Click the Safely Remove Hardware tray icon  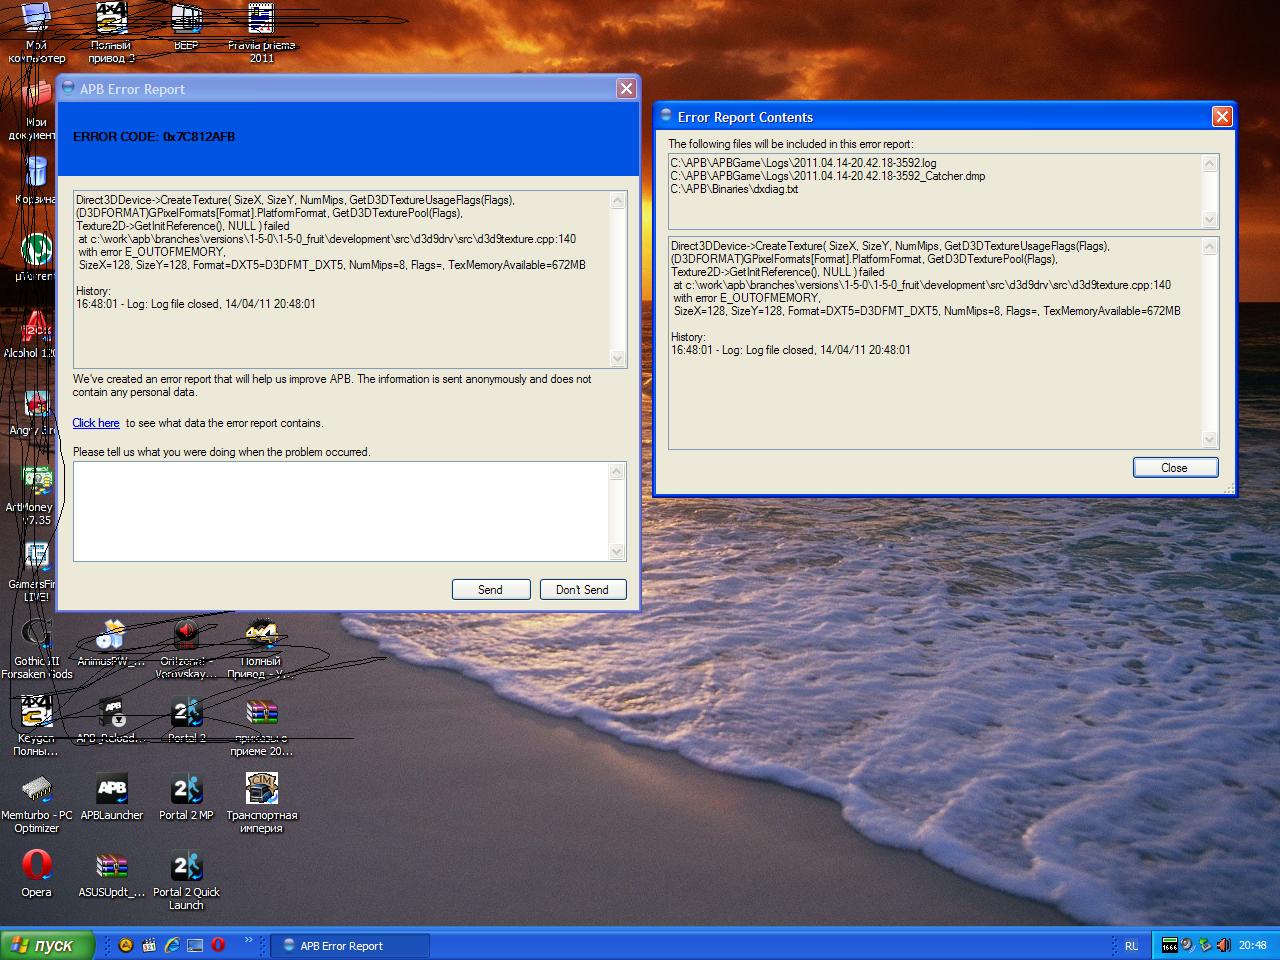click(x=1206, y=945)
